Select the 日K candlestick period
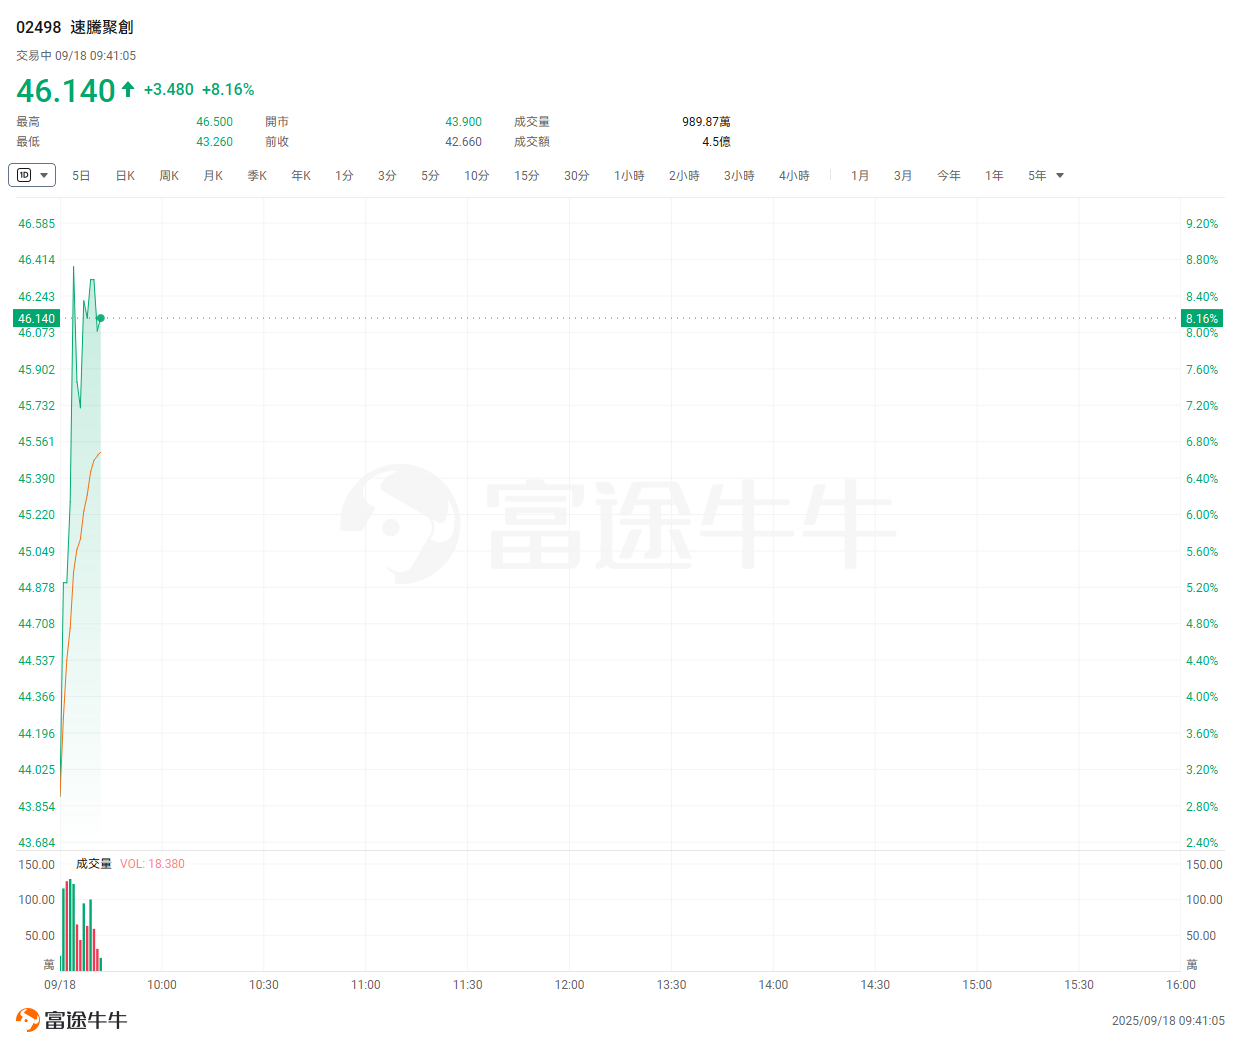This screenshot has height=1047, width=1241. (x=125, y=176)
